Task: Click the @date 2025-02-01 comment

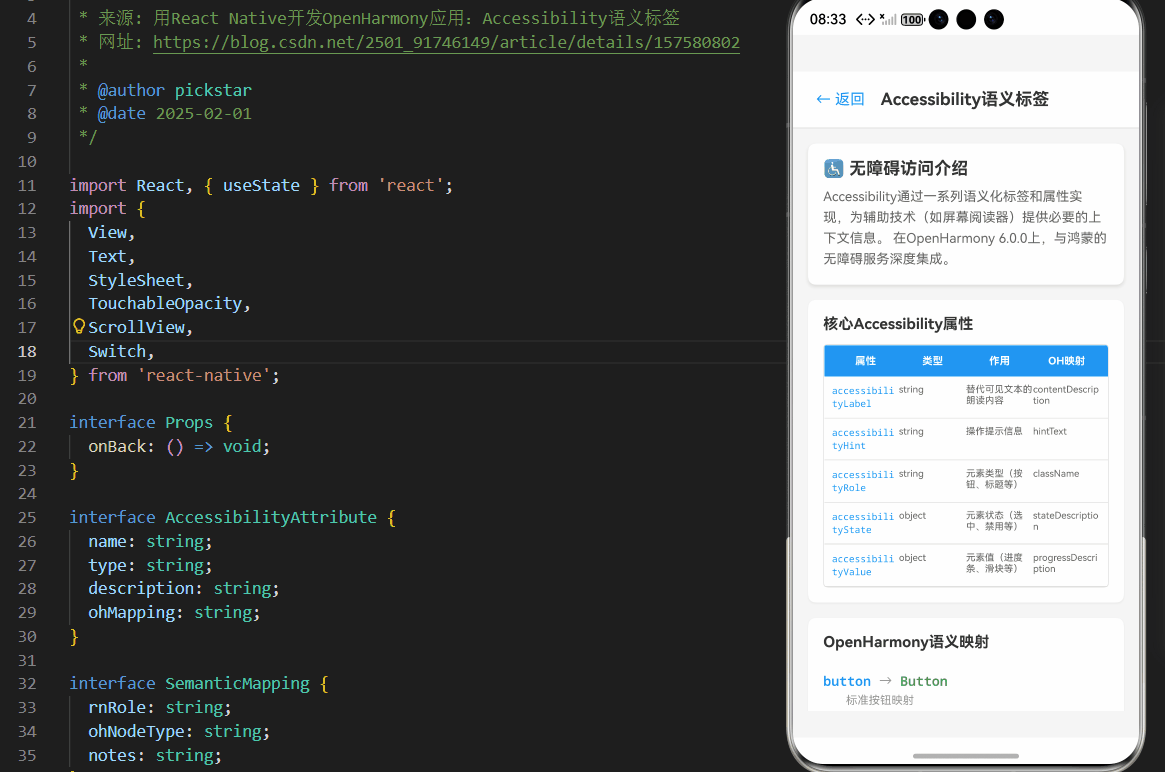Action: (x=175, y=114)
